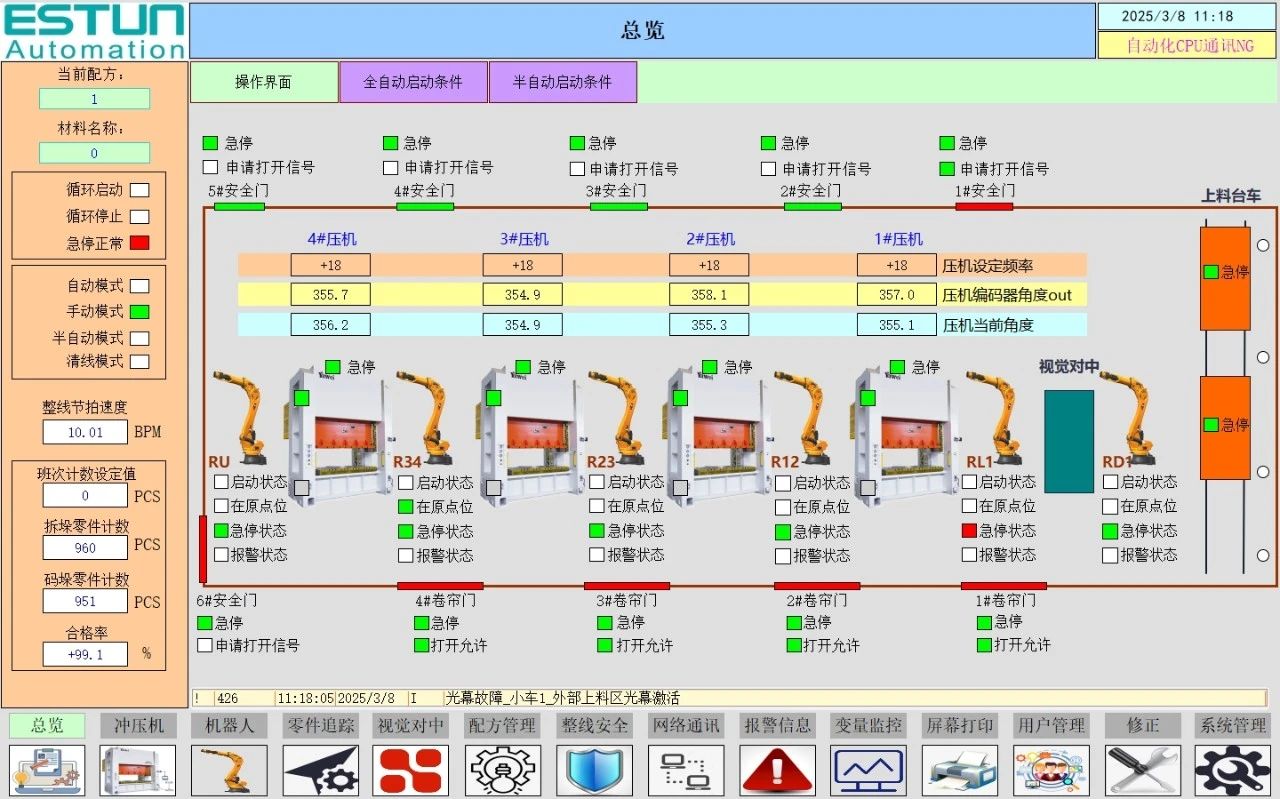Open the press machine (冲压机) icon
This screenshot has width=1280, height=799.
[x=138, y=770]
